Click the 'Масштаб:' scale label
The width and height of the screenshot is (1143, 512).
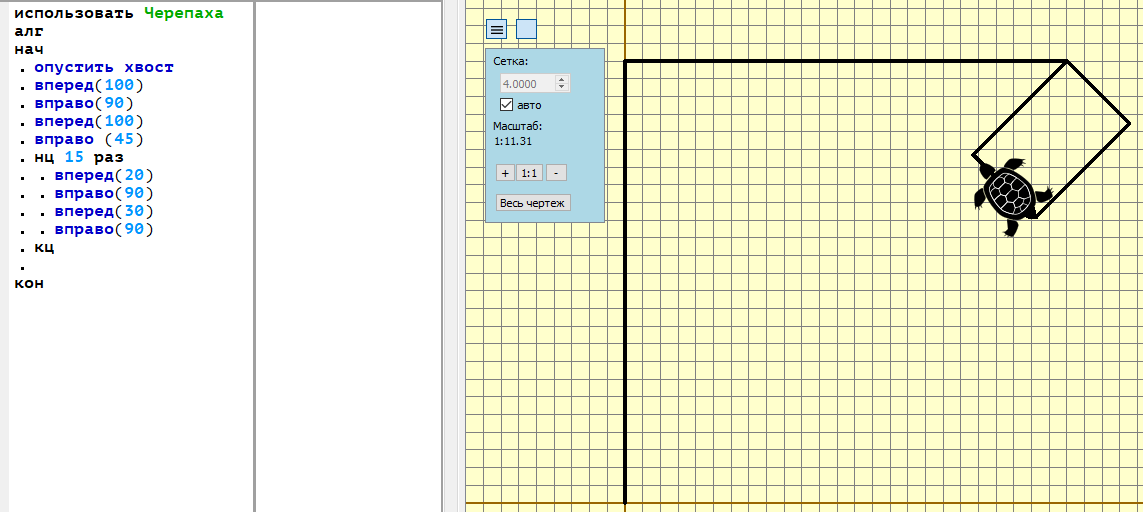[x=518, y=126]
